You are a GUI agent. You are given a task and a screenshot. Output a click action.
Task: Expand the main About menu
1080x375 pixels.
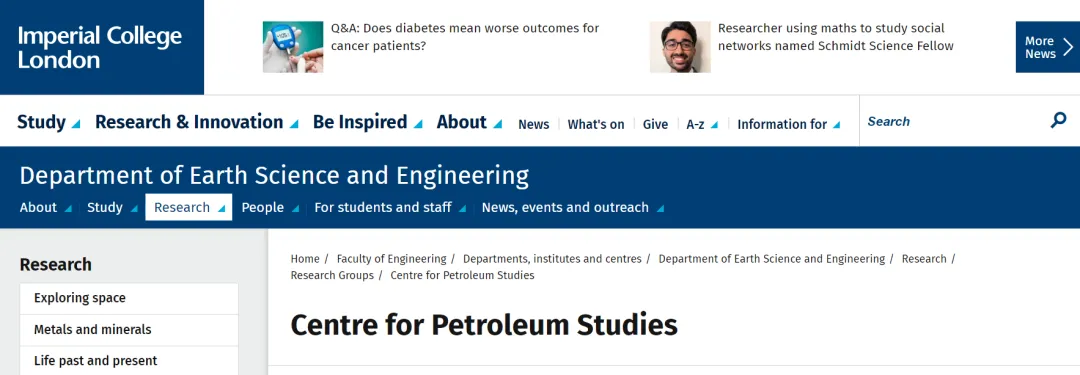tap(469, 122)
